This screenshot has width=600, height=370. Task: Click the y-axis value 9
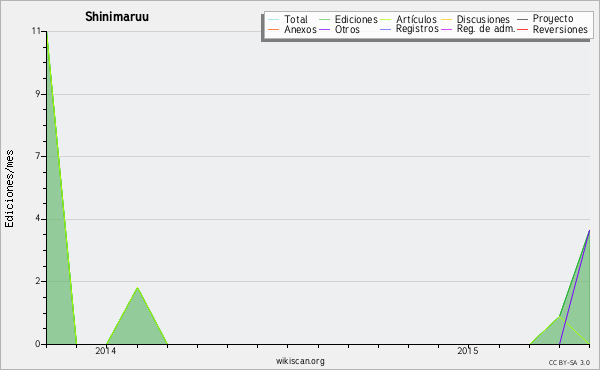point(38,94)
